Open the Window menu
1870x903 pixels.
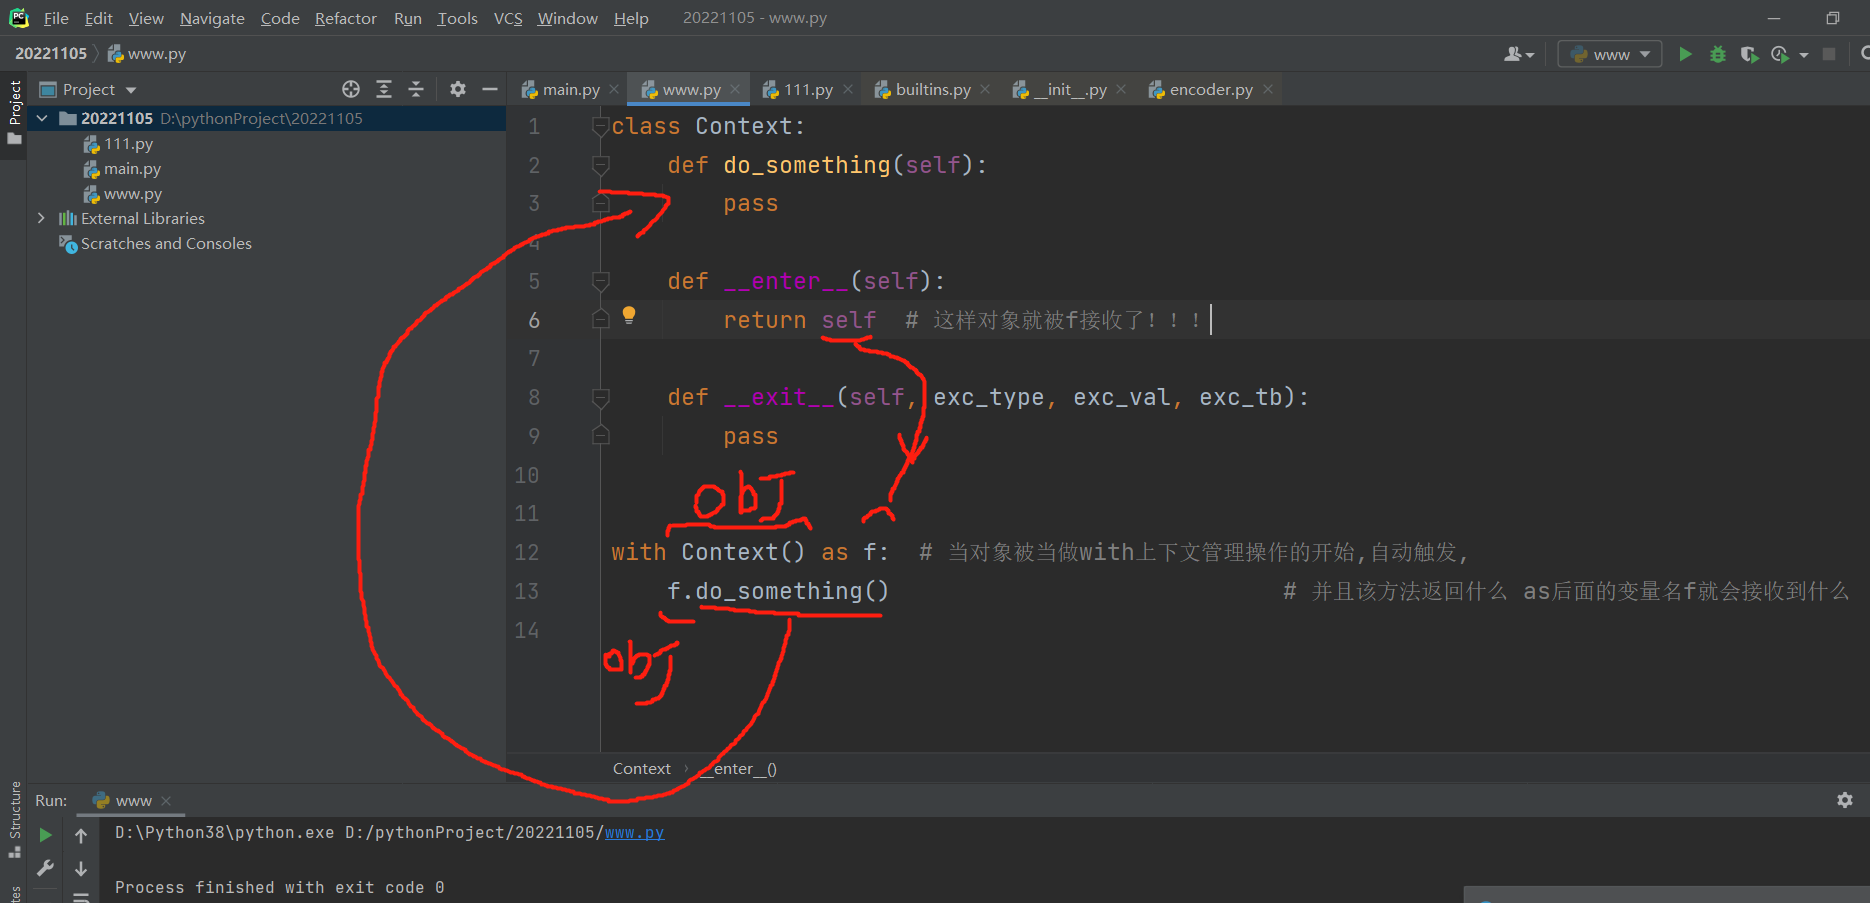567,18
